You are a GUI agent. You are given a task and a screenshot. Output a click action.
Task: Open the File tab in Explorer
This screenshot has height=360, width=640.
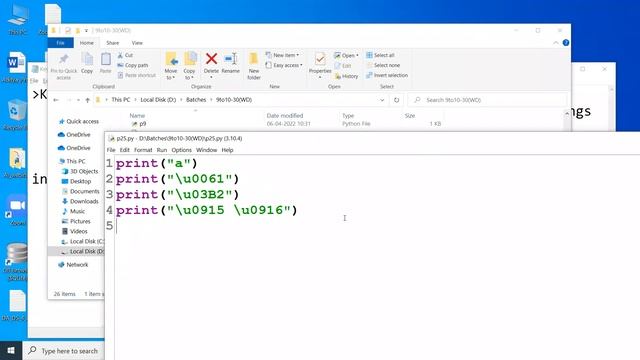point(60,43)
